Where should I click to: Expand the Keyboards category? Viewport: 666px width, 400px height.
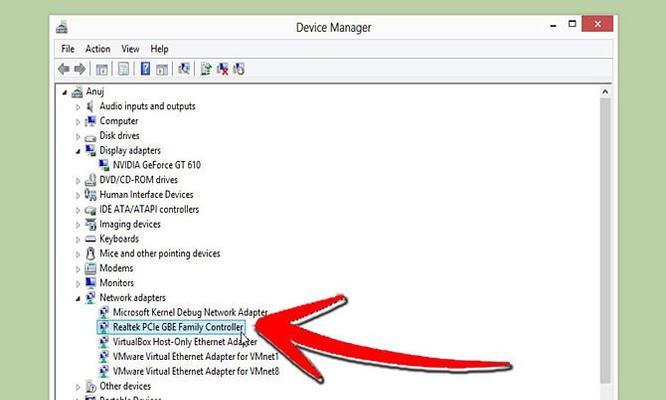pyautogui.click(x=78, y=239)
